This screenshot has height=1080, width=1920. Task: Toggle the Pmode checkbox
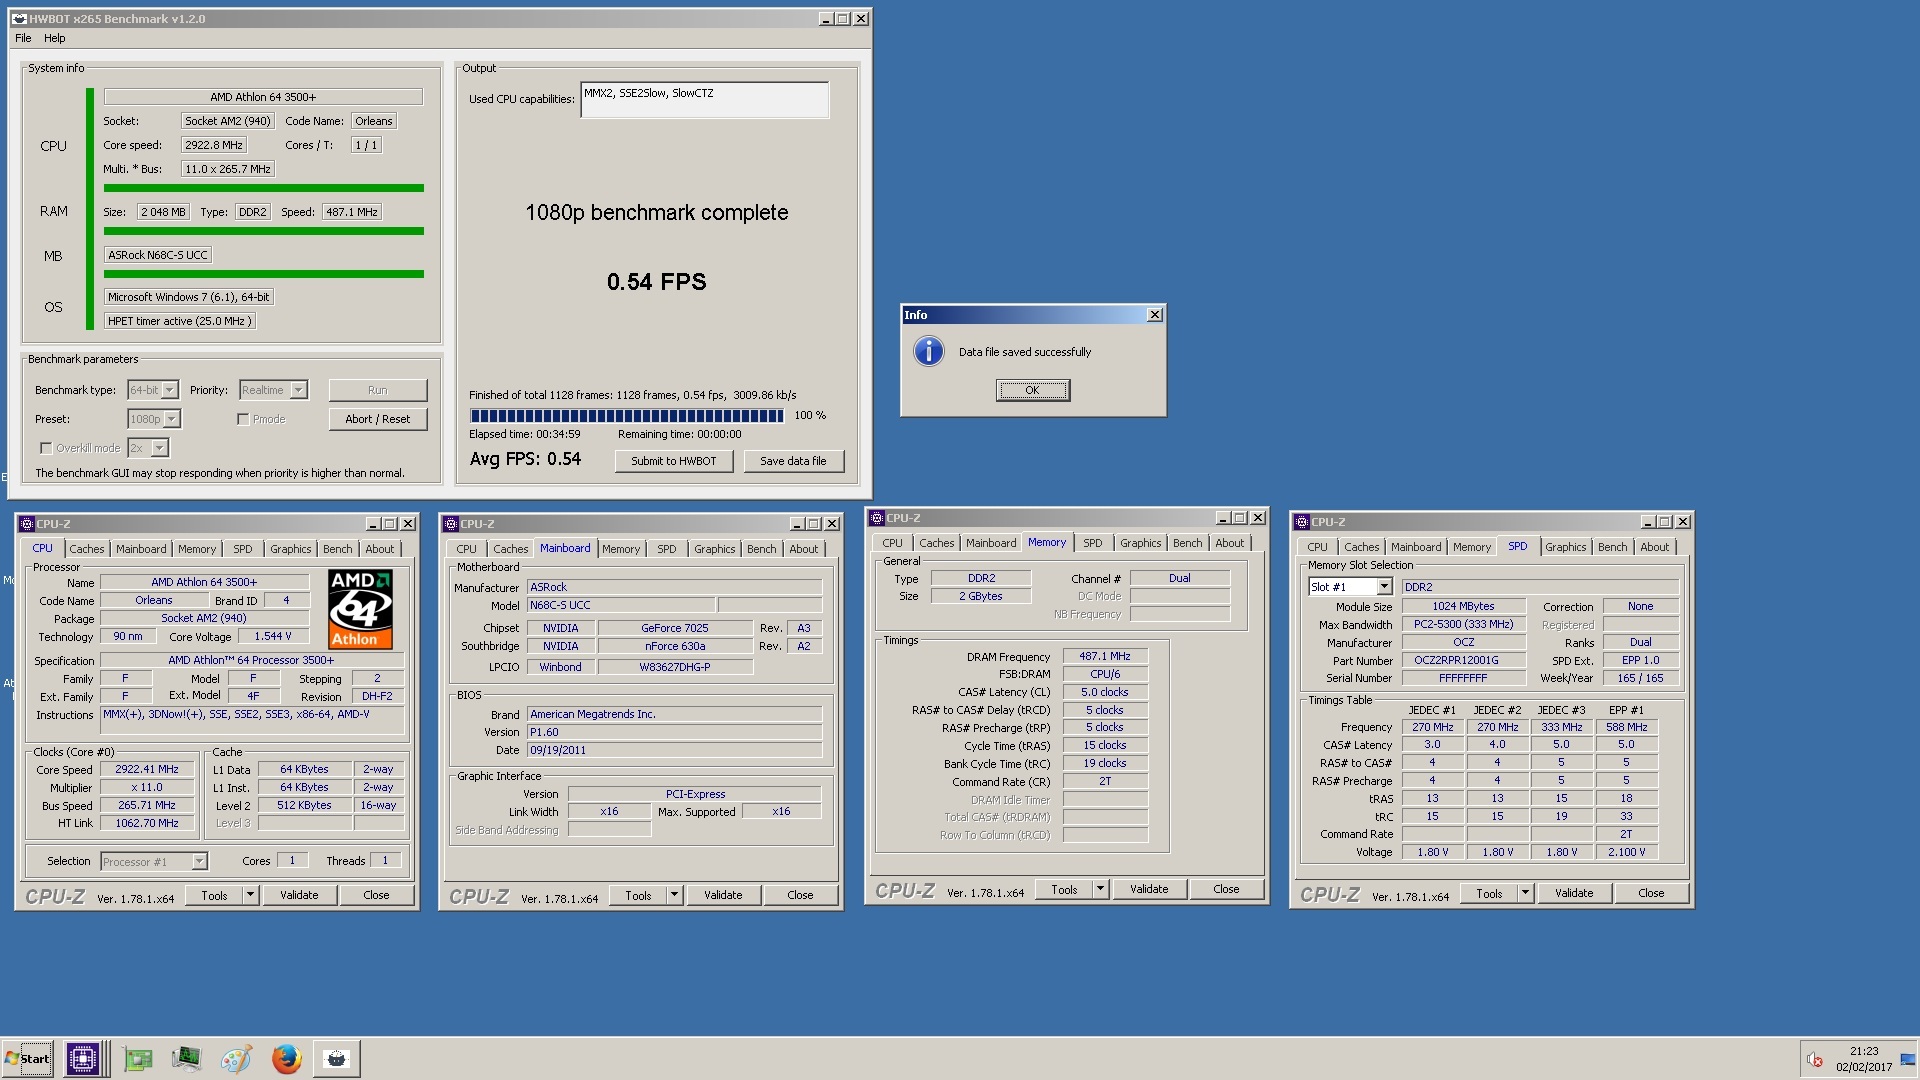tap(243, 419)
